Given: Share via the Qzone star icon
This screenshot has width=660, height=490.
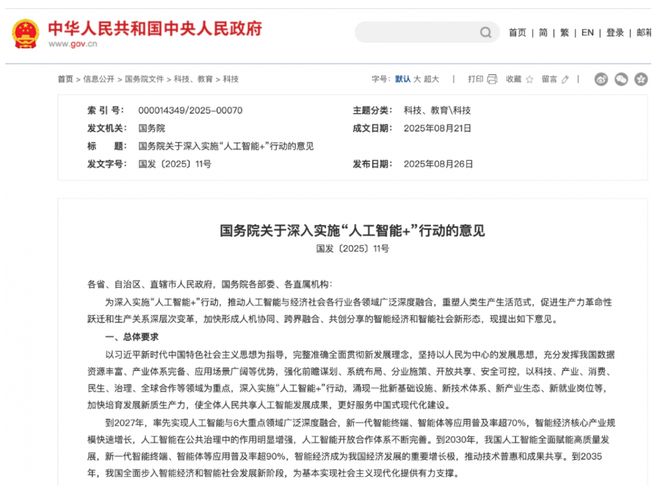Looking at the screenshot, I should [x=641, y=79].
